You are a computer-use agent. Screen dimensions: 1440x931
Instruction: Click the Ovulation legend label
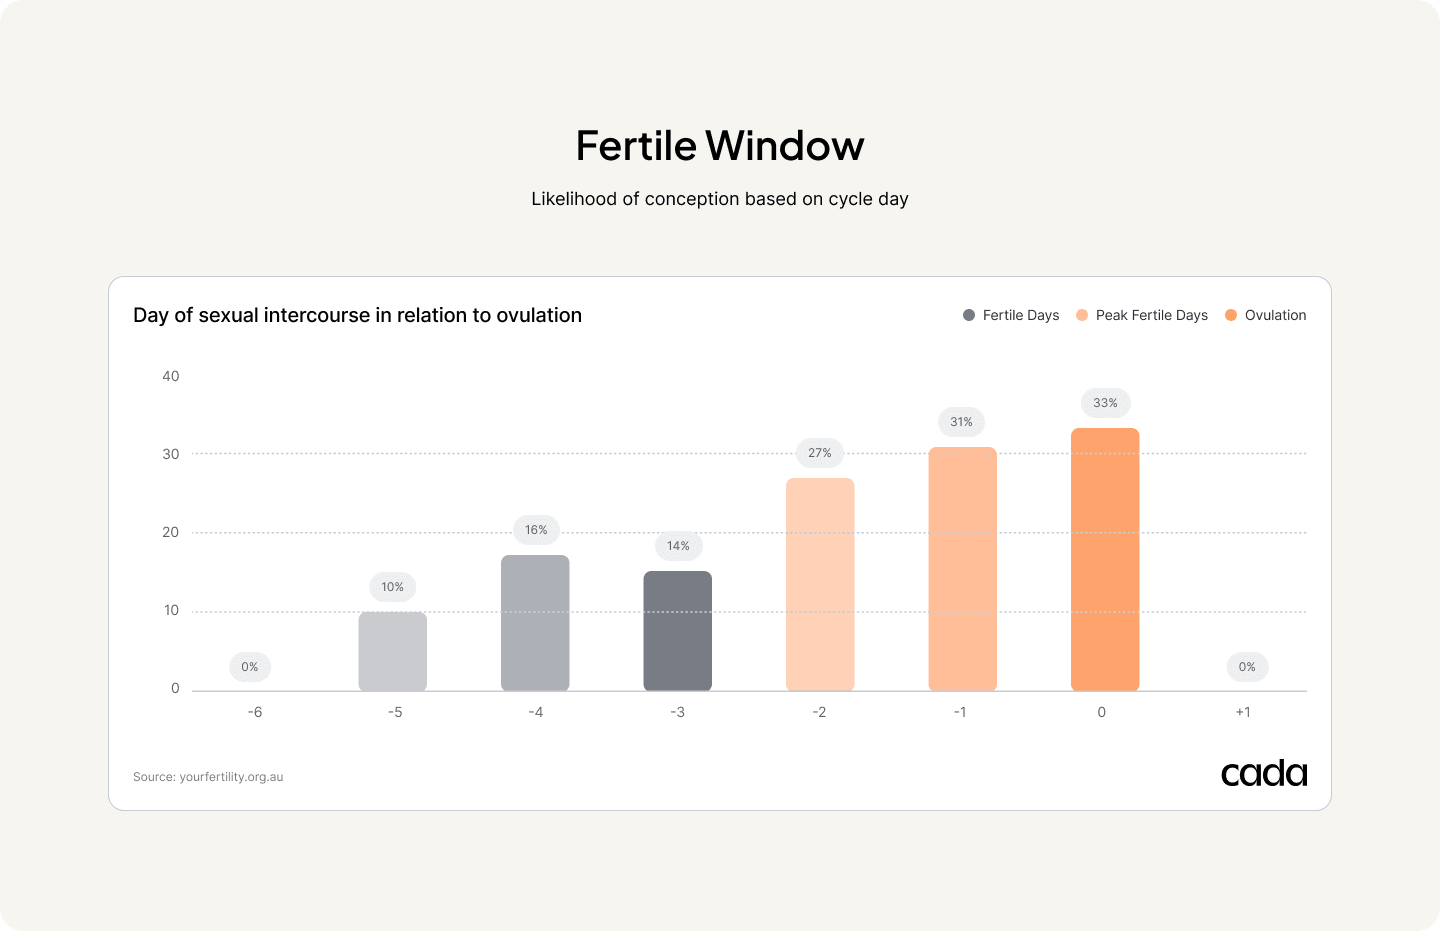pyautogui.click(x=1275, y=315)
